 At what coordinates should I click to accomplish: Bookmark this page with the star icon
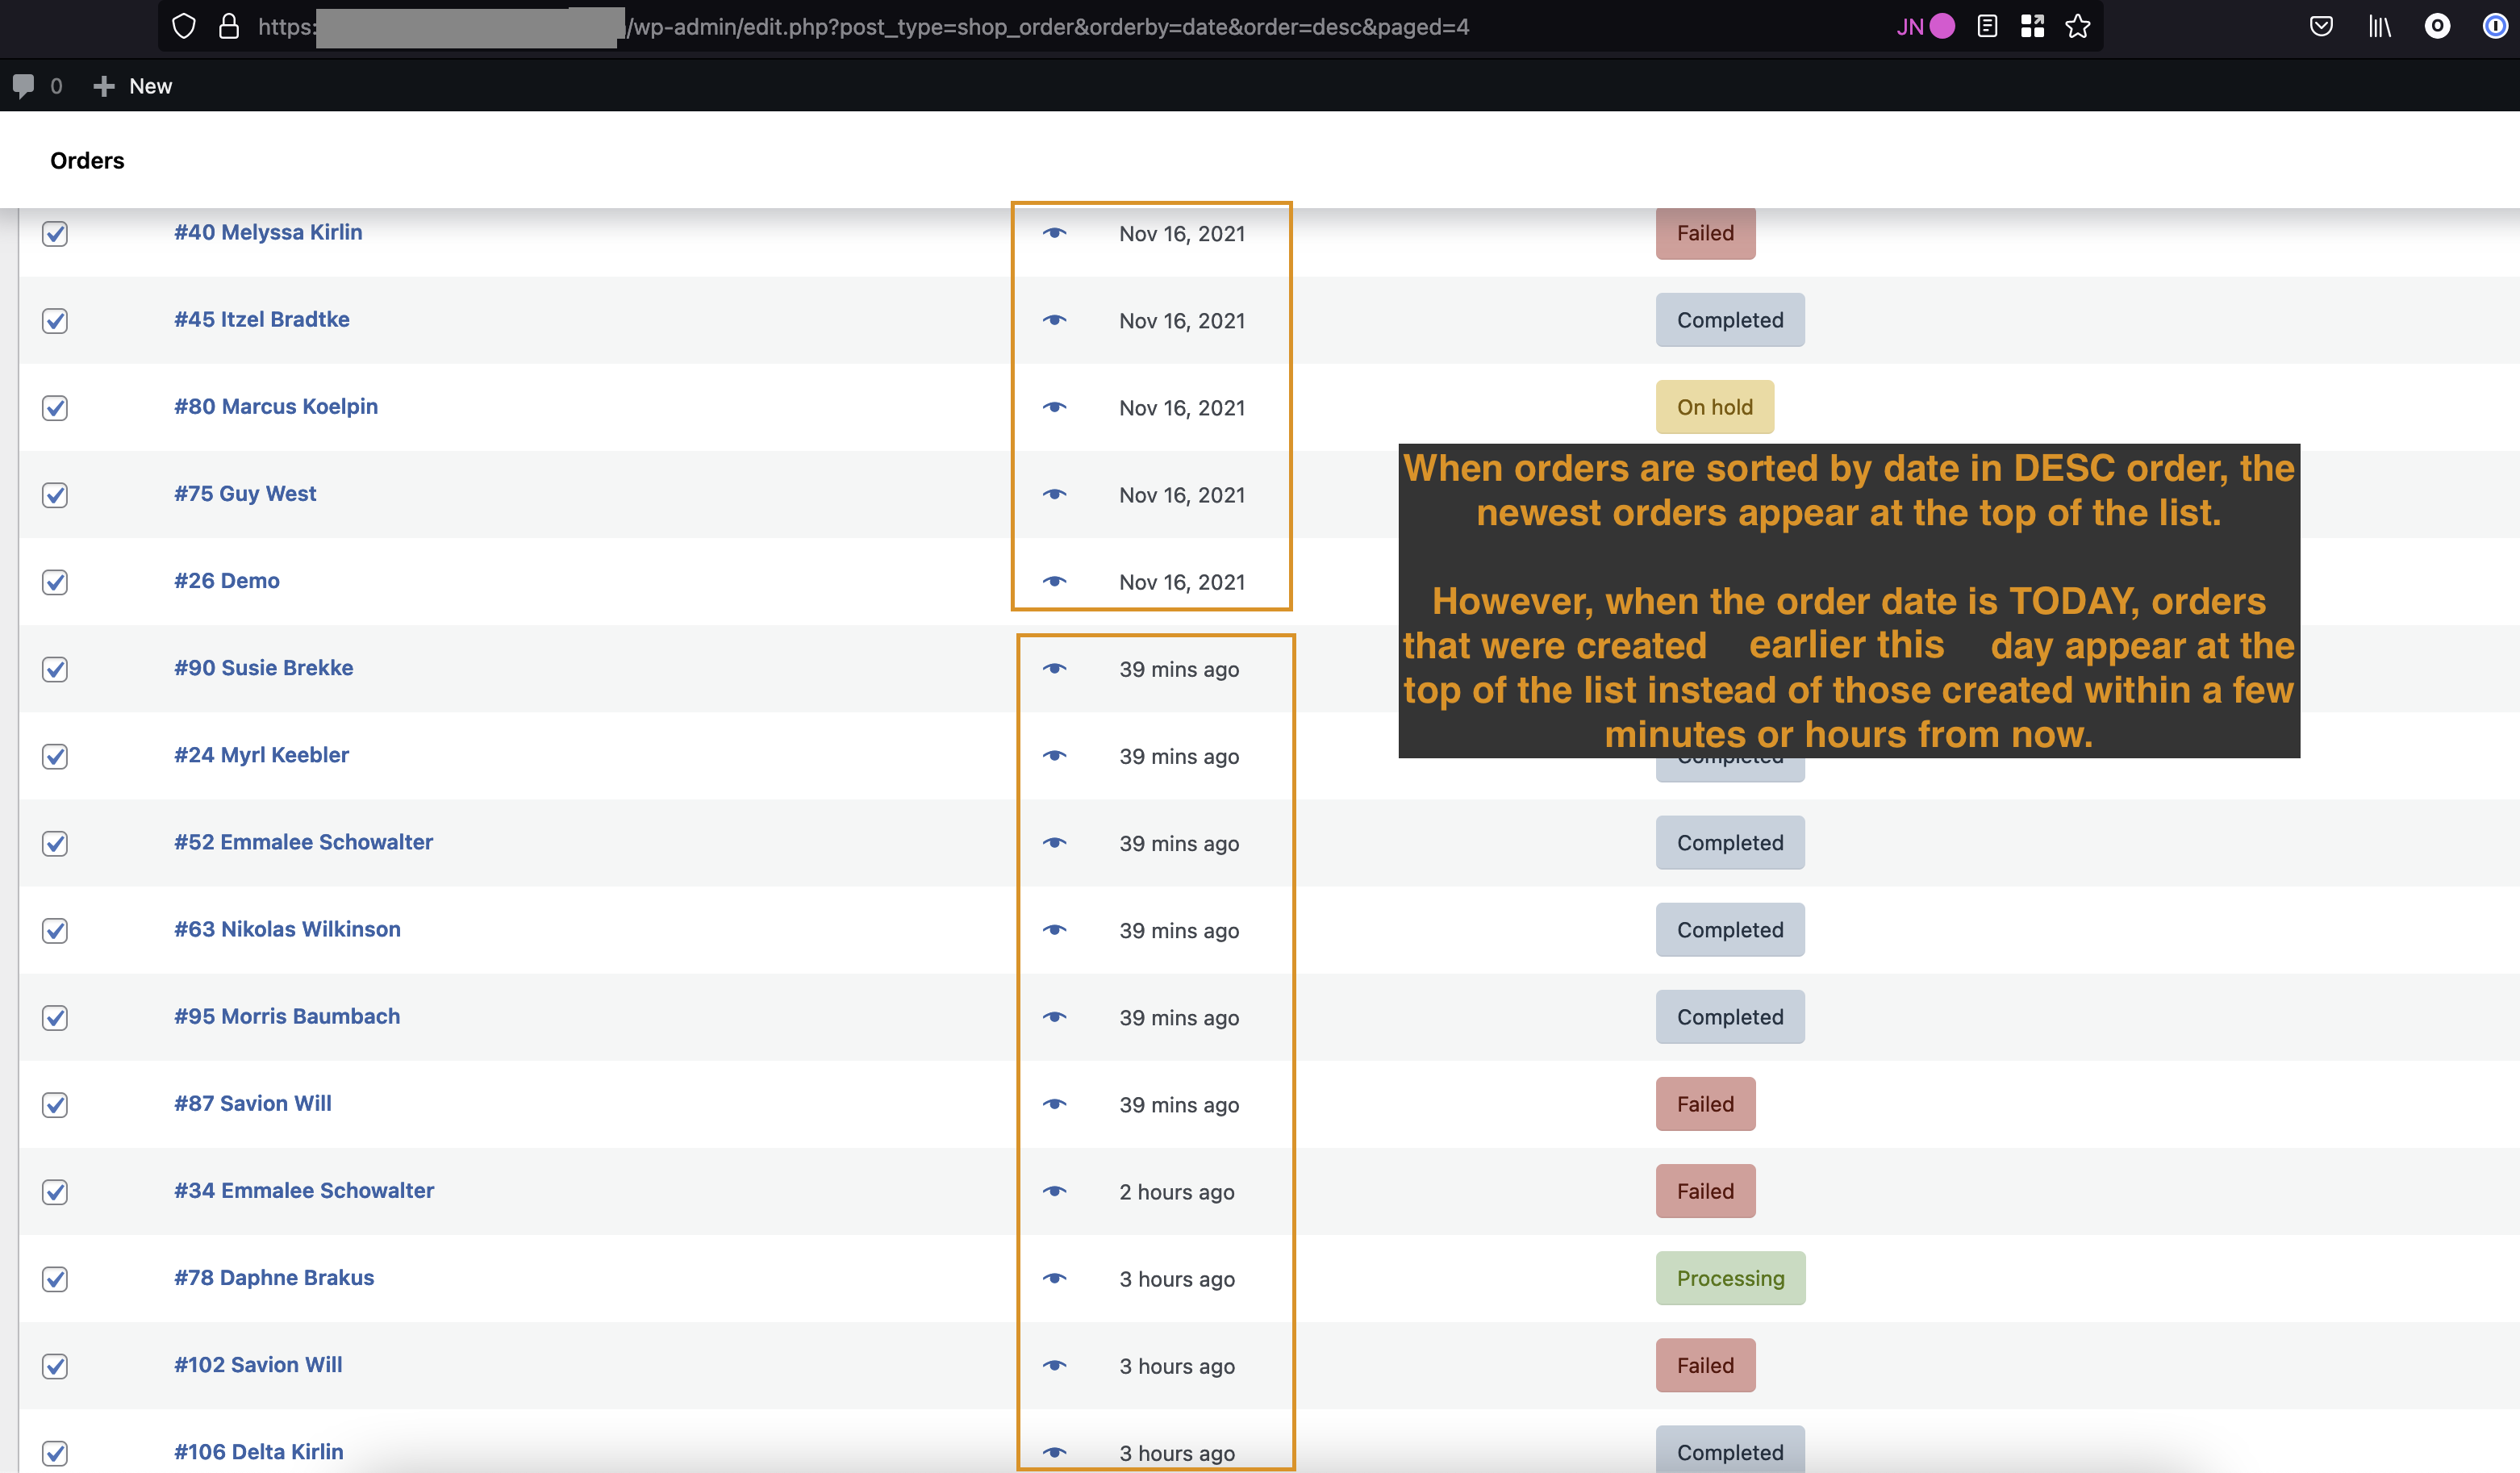2077,26
